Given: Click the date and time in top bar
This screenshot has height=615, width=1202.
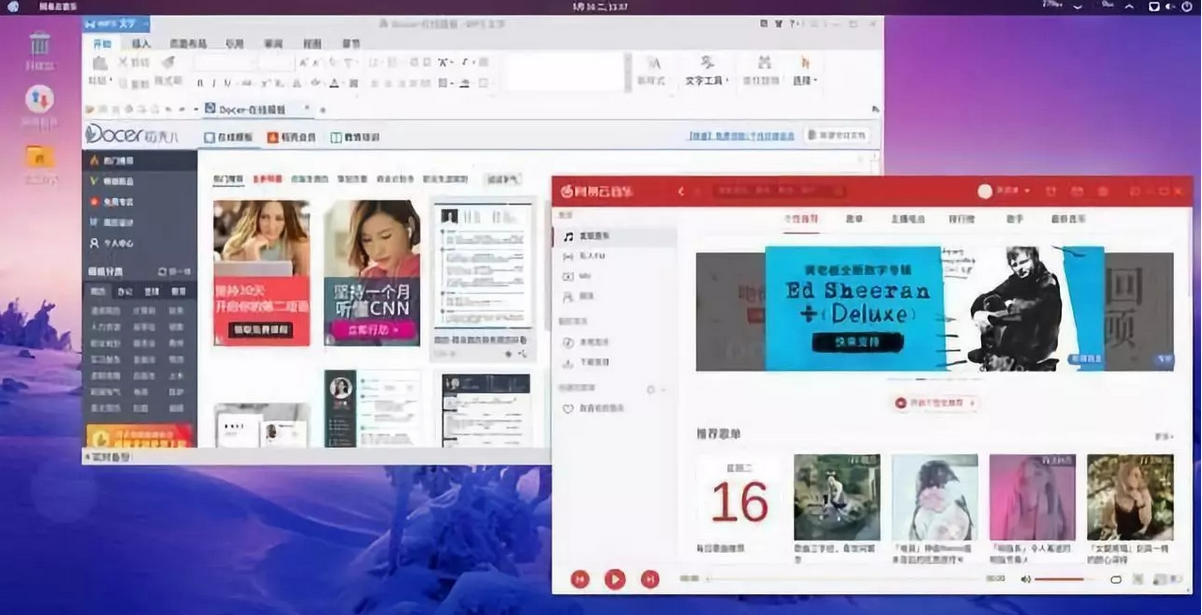Looking at the screenshot, I should click(601, 6).
